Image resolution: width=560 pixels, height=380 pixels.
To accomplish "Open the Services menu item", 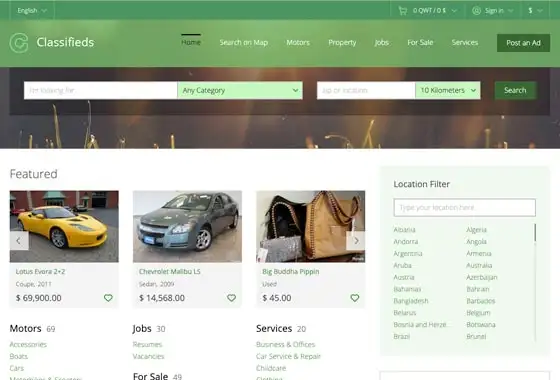I will (465, 42).
